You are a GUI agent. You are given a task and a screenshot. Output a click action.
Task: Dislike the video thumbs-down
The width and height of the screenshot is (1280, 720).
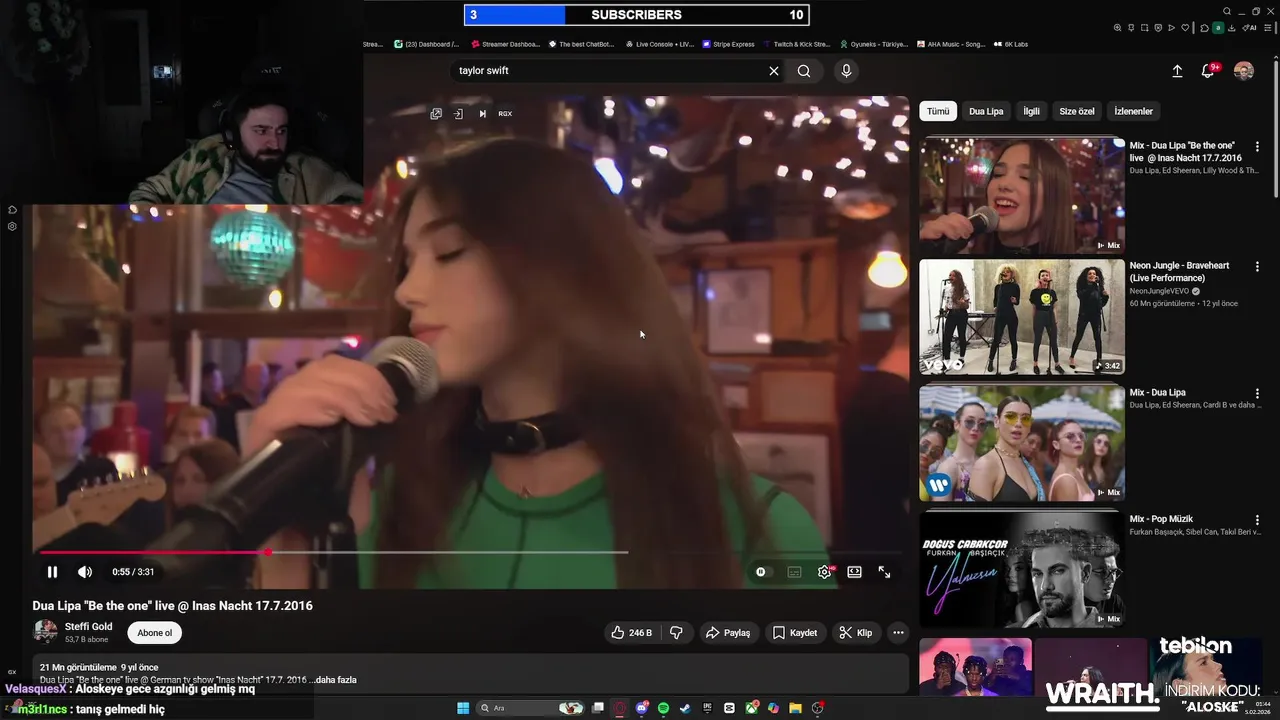[676, 633]
